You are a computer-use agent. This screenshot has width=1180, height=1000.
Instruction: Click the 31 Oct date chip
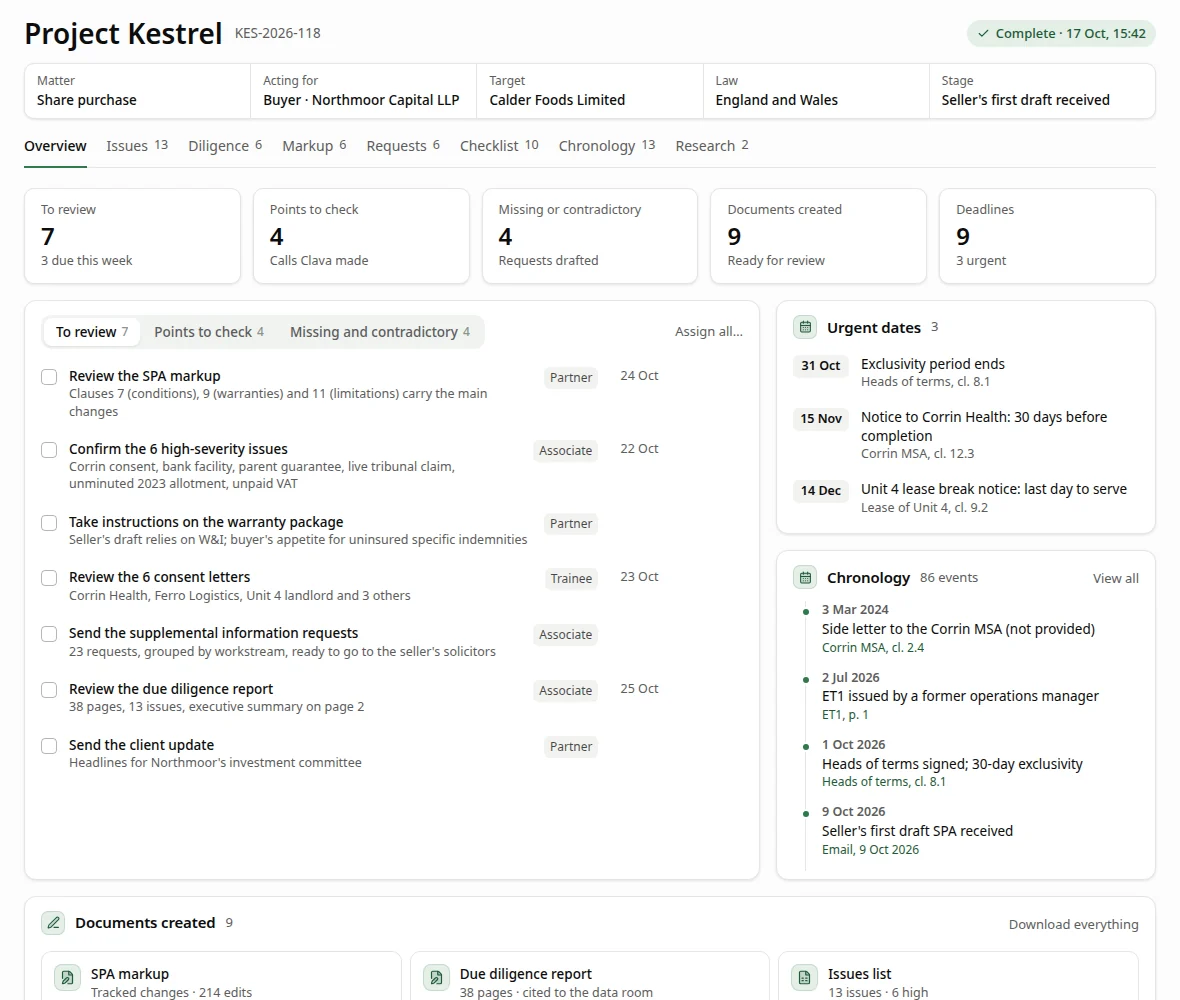click(x=820, y=366)
